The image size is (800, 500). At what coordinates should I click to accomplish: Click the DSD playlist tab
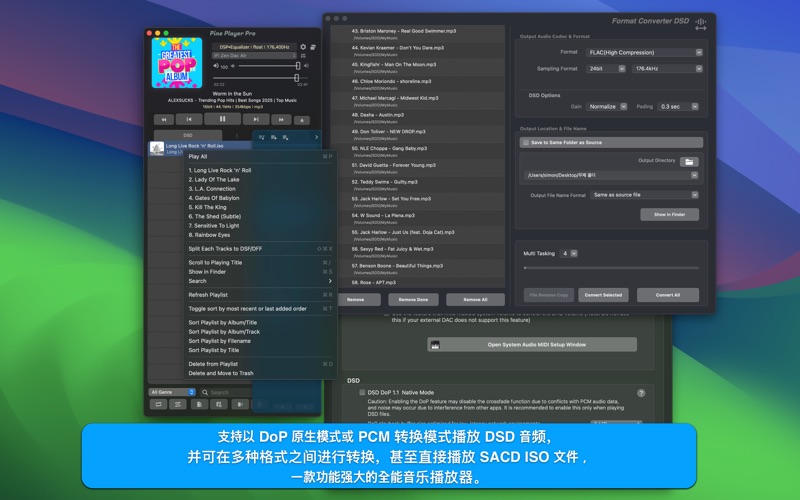coord(188,136)
